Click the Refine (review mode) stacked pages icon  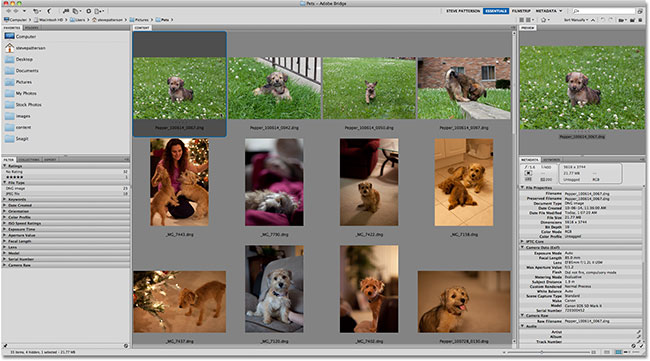coord(76,11)
